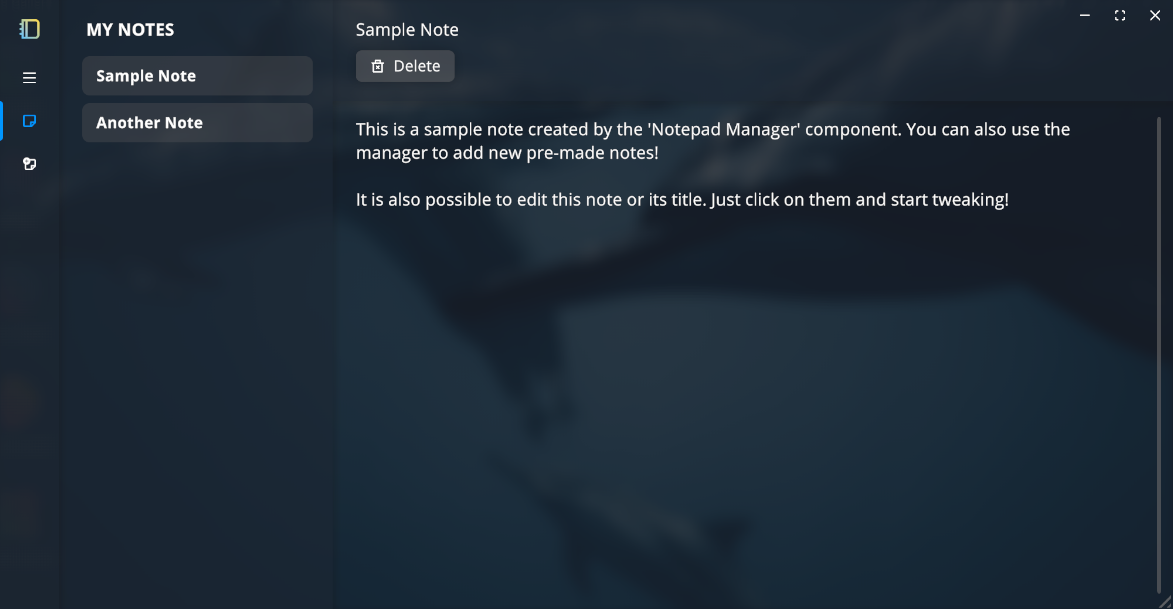Open the Notepad Manager icon
This screenshot has height=609, width=1173.
click(x=29, y=164)
